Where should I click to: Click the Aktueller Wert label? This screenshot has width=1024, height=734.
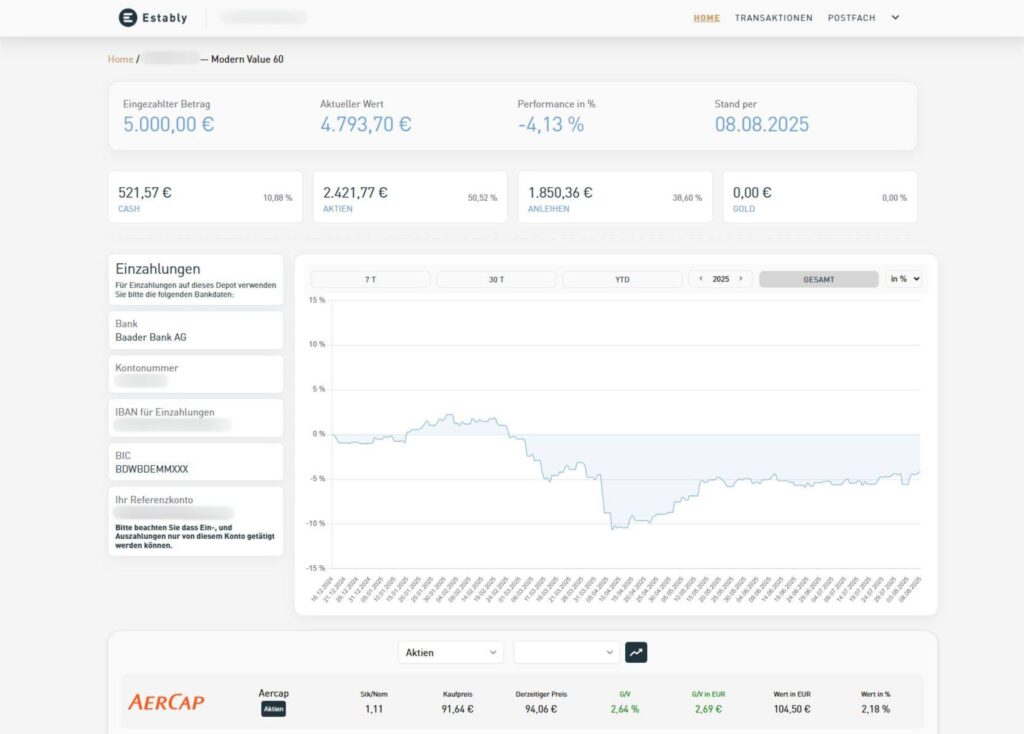[x=351, y=104]
